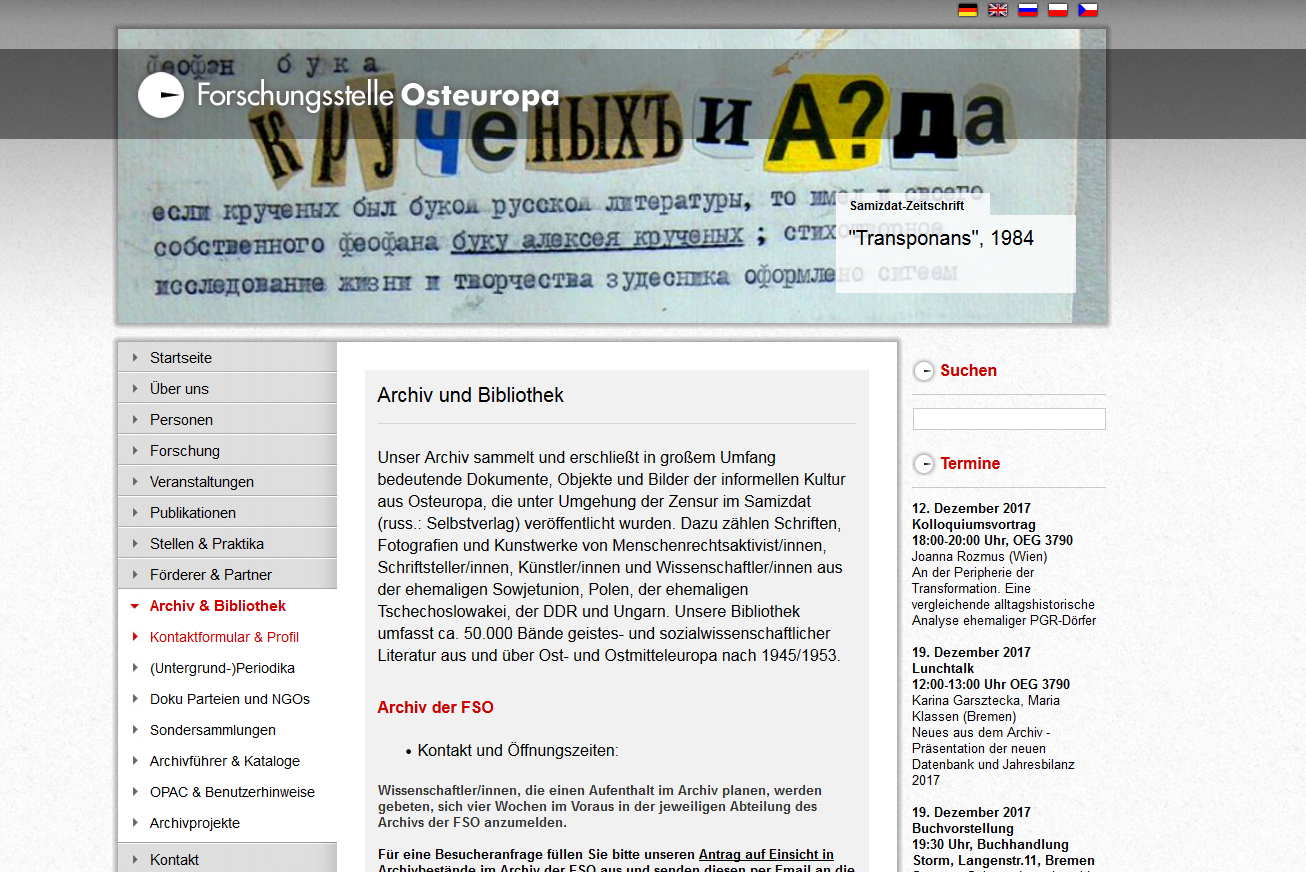Switch language via the UK flag
The image size is (1306, 872).
pyautogui.click(x=998, y=10)
